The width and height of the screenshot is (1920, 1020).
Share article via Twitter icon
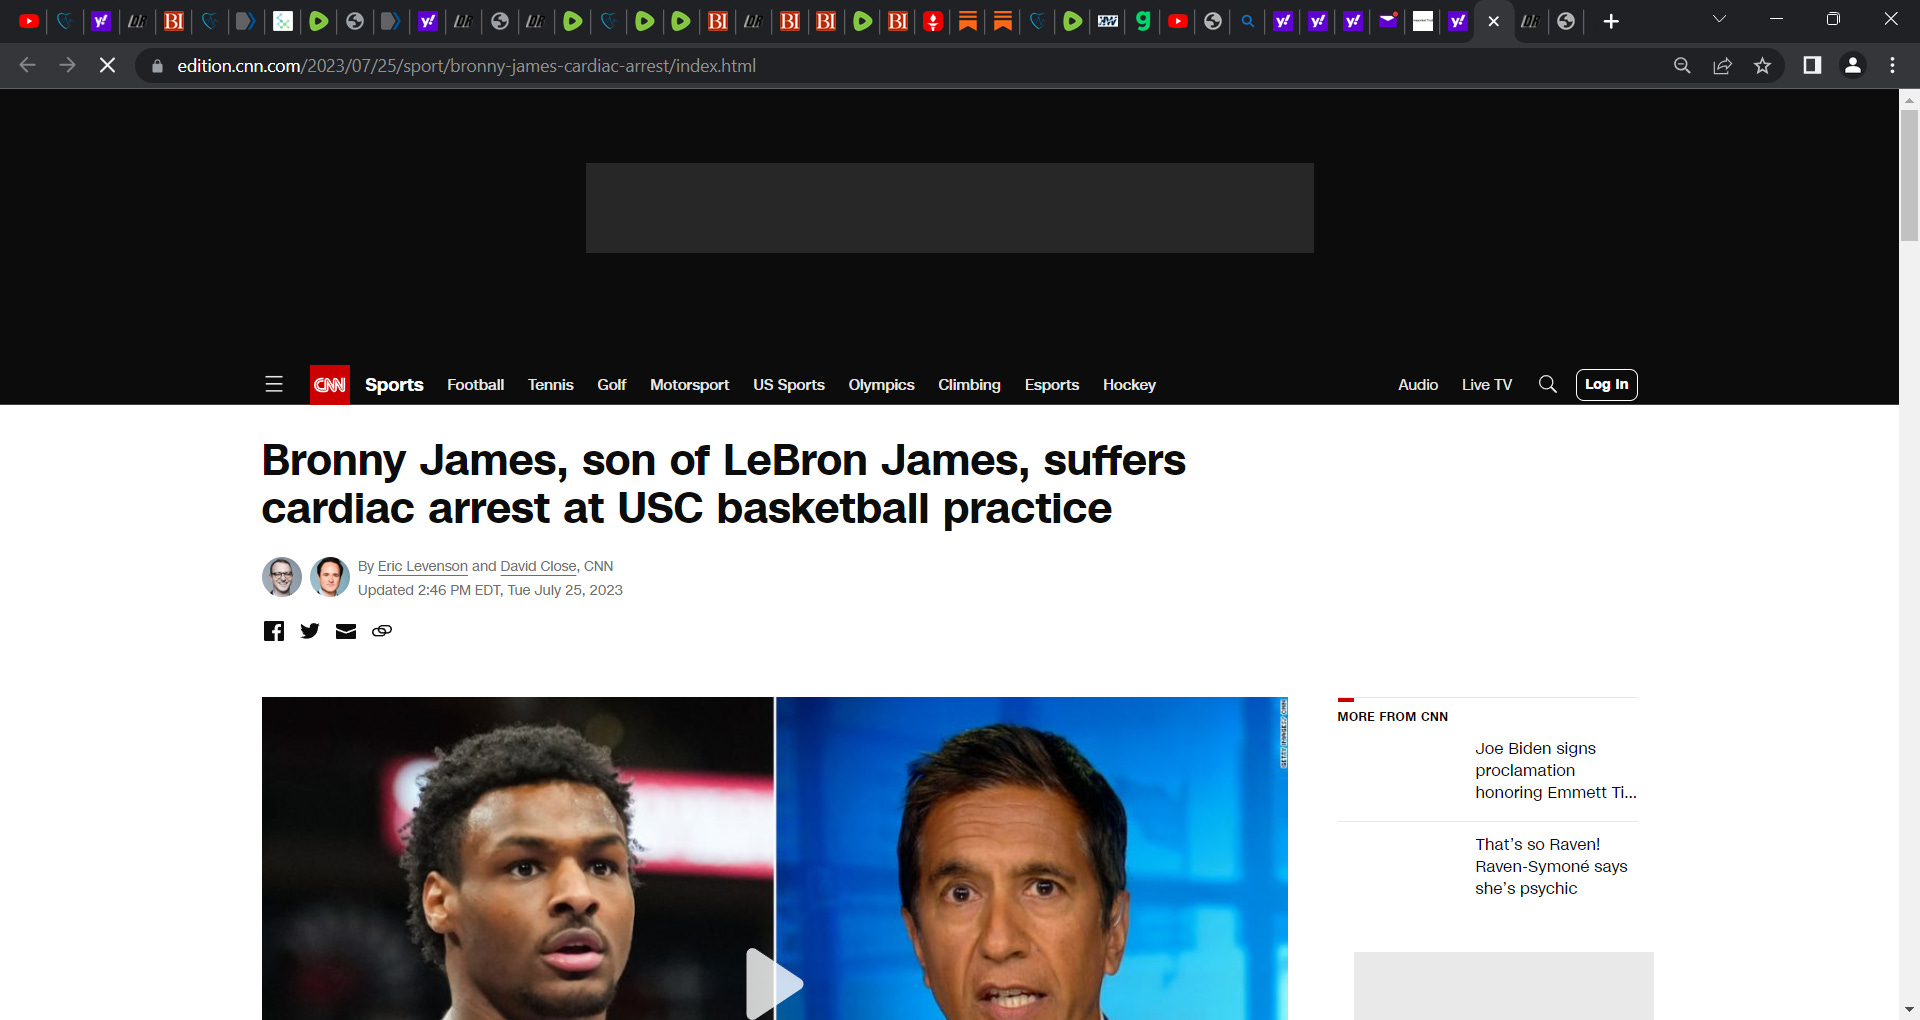point(310,631)
